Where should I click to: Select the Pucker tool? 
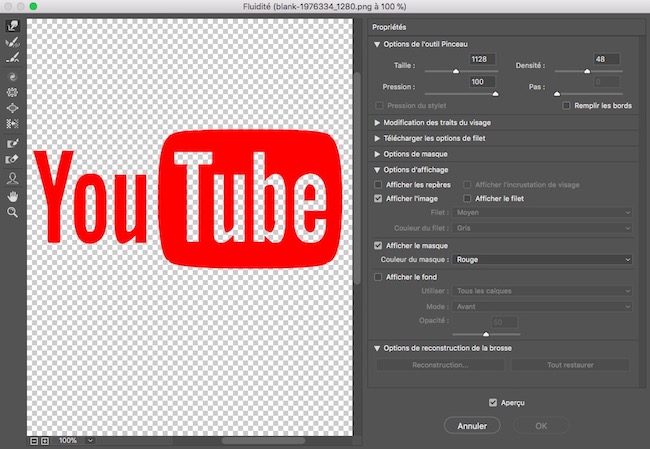12,92
